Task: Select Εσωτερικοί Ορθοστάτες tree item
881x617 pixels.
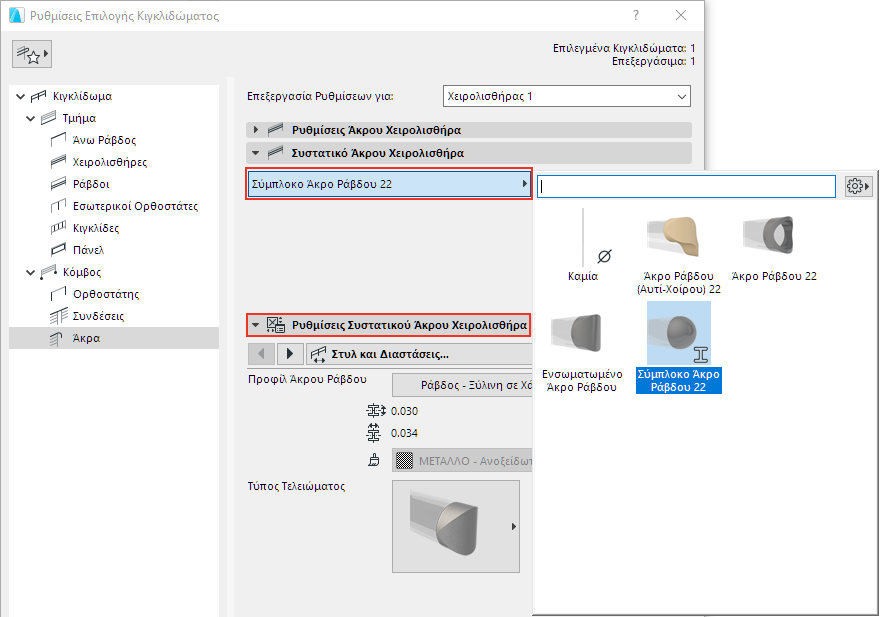Action: [135, 206]
